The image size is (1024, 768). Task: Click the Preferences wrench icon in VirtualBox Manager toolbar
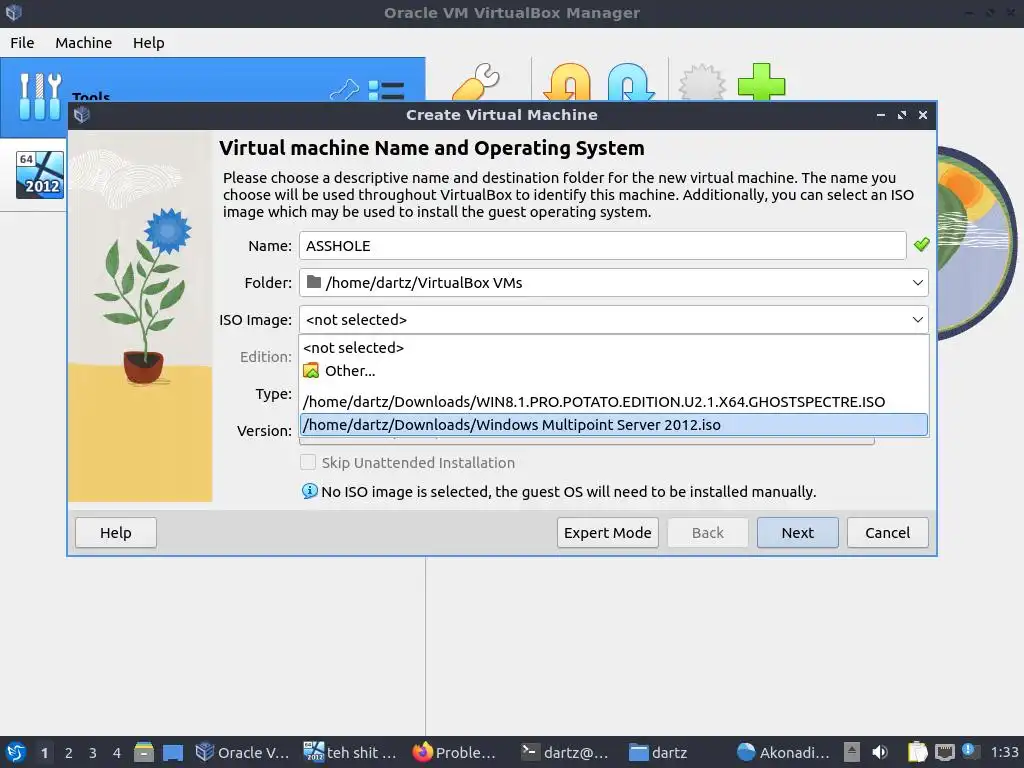click(x=475, y=82)
